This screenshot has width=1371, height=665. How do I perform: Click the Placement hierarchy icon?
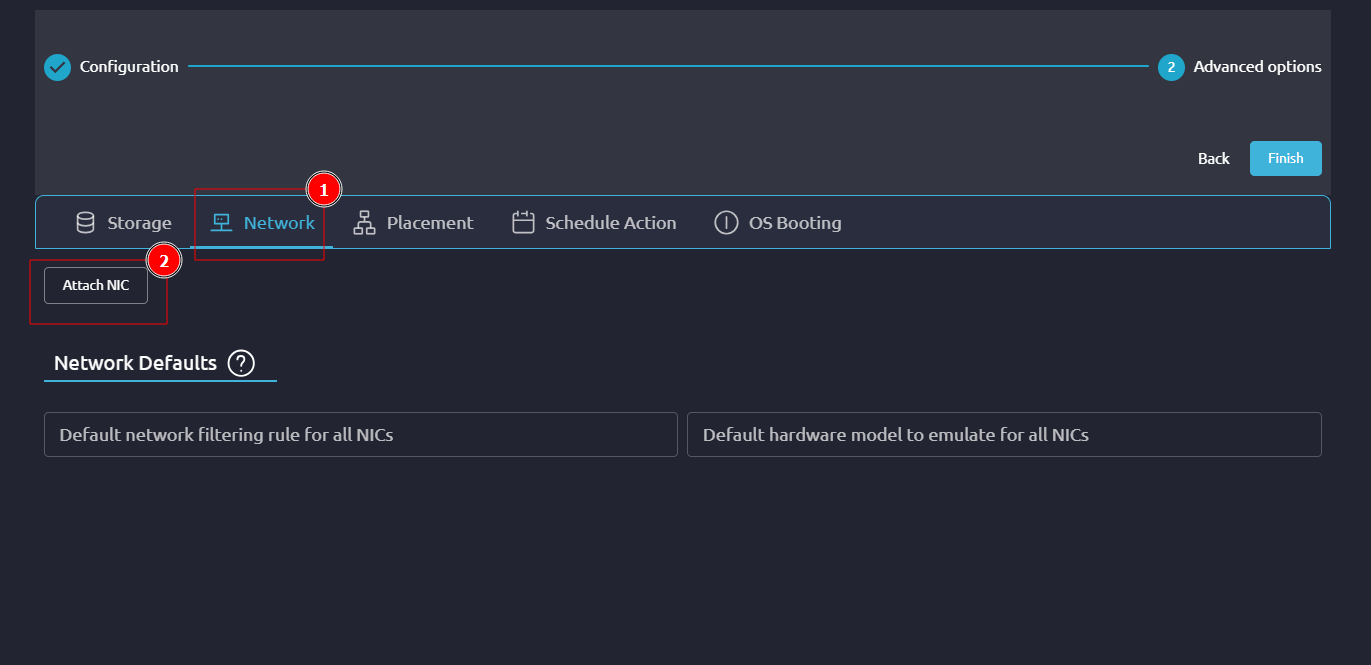[364, 223]
